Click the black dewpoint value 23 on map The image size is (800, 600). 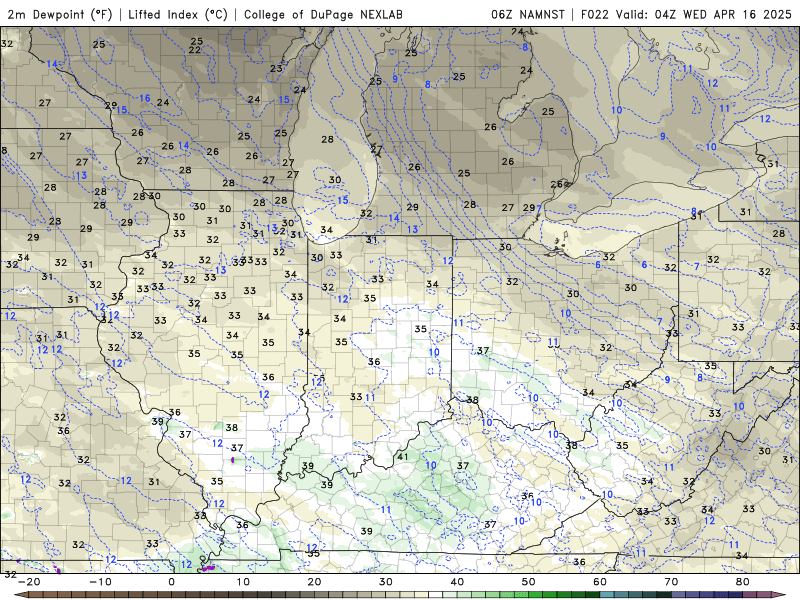pos(276,68)
